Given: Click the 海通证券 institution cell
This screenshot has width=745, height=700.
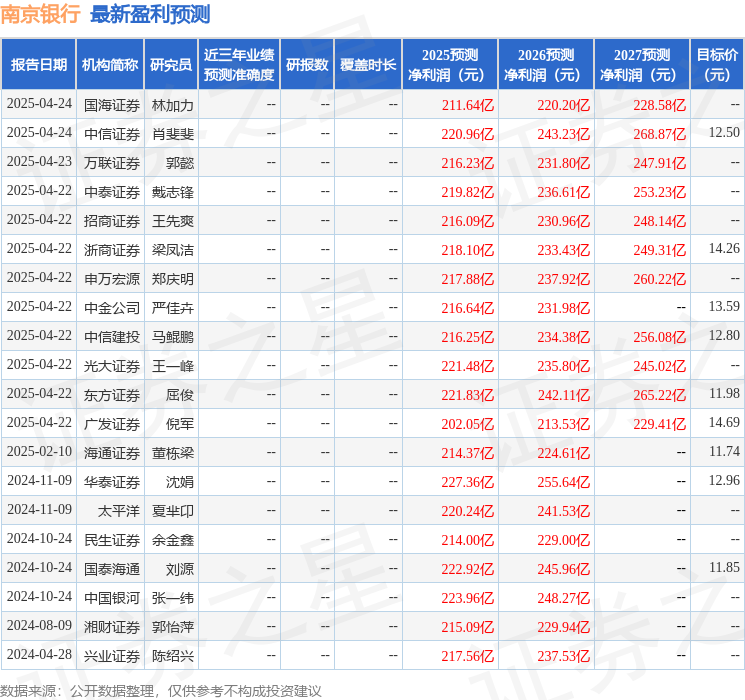Looking at the screenshot, I should click(112, 453).
